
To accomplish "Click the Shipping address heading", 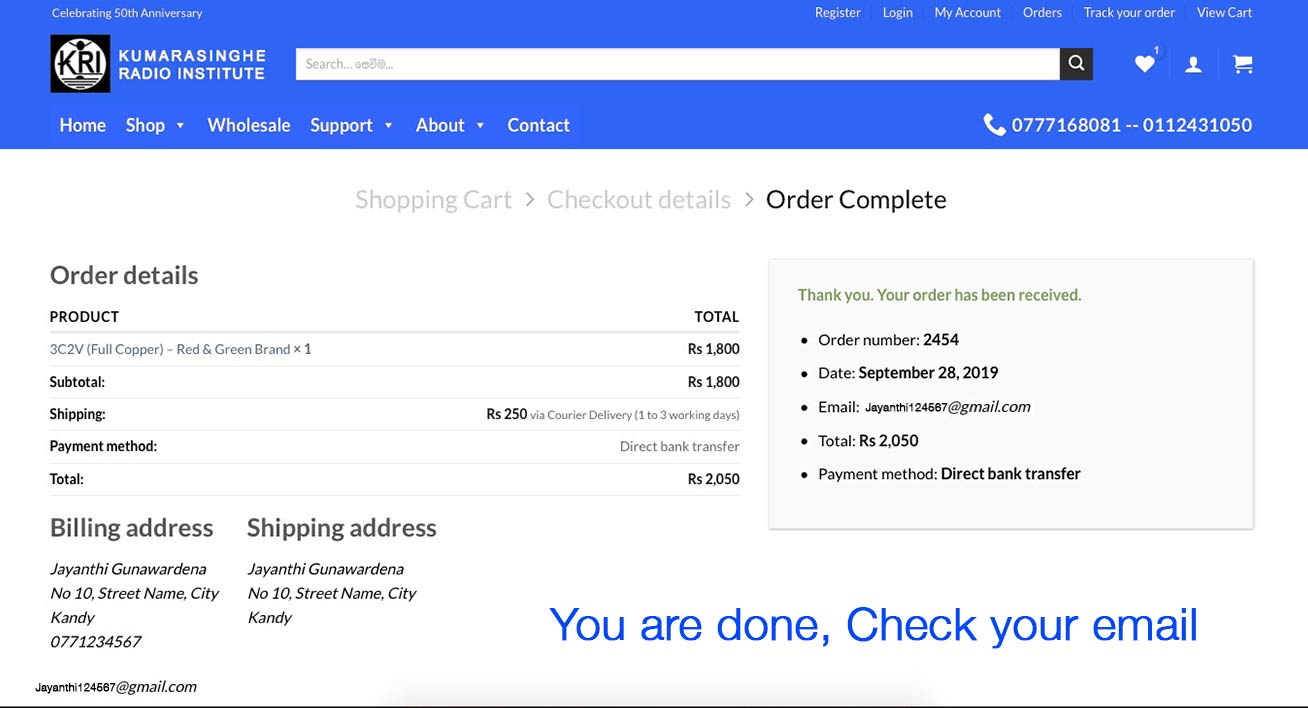I will pyautogui.click(x=342, y=528).
